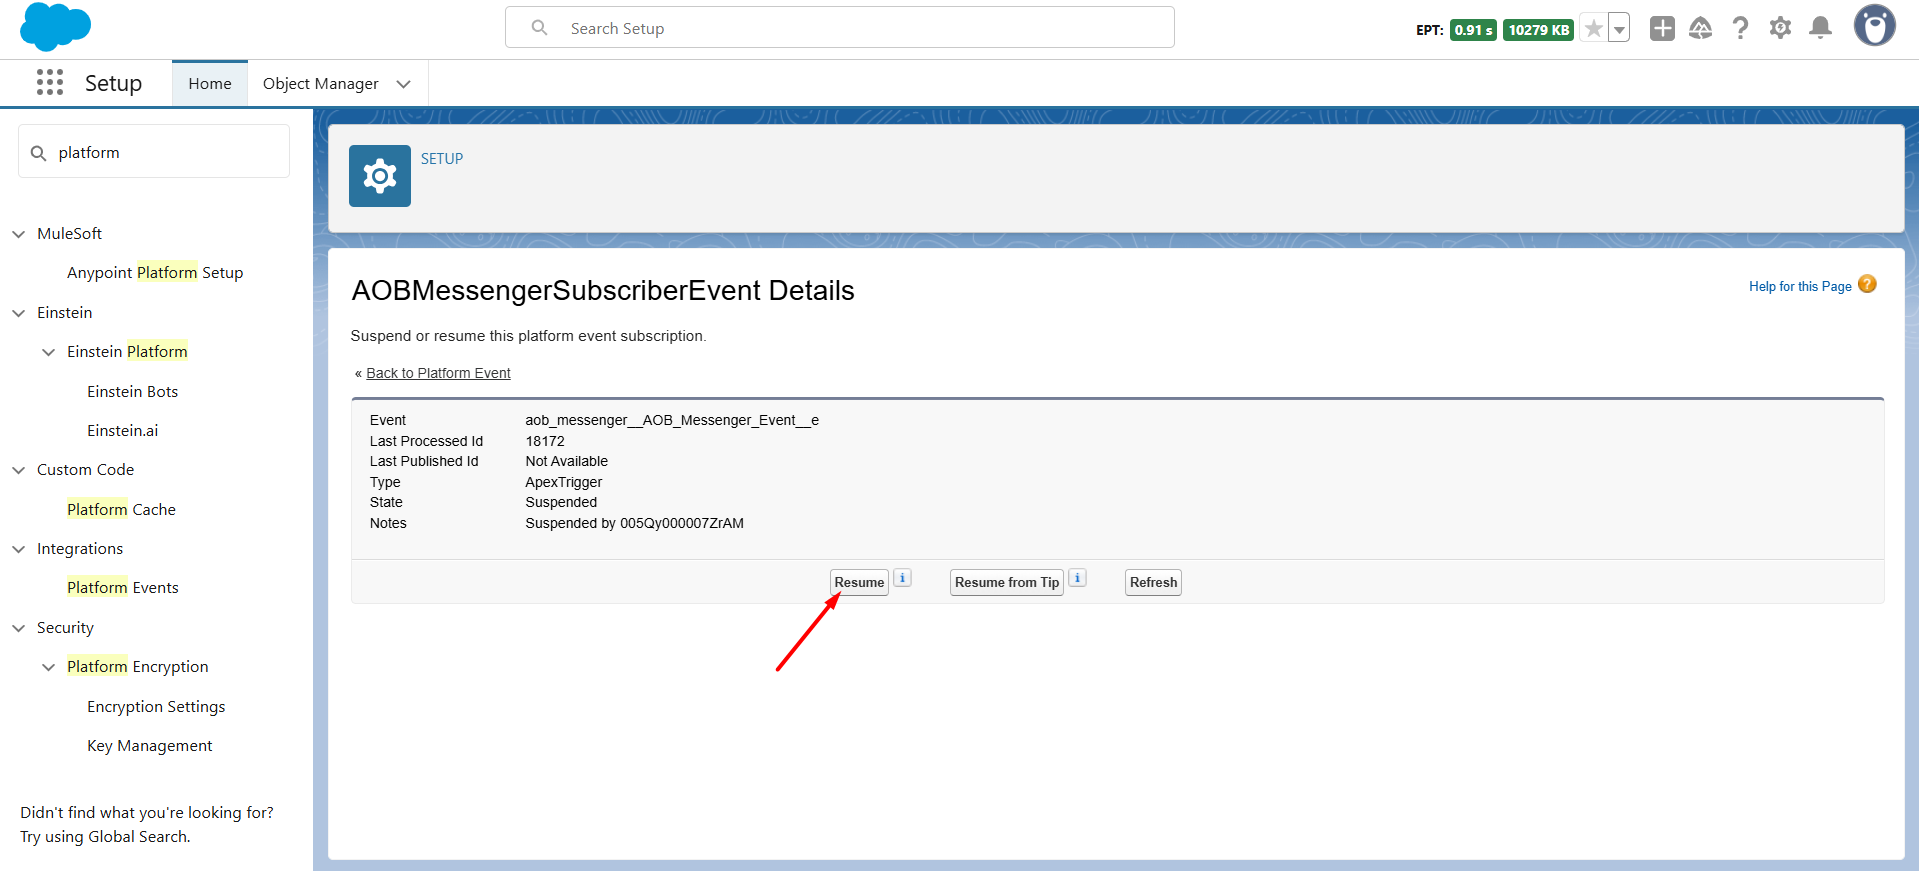Click the Search Setup field
1919x871 pixels.
(x=840, y=27)
